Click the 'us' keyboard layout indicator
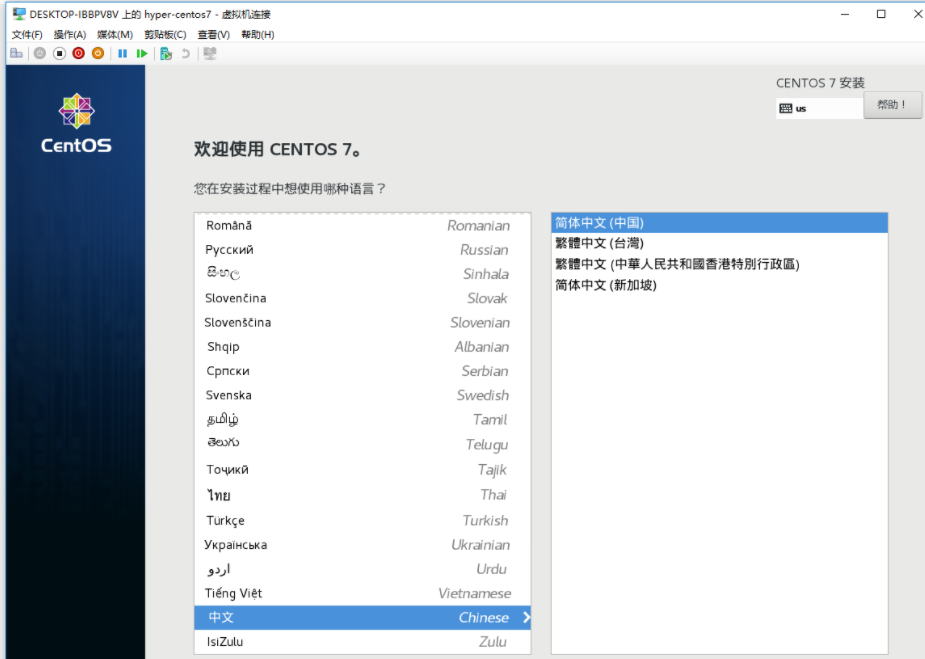 coord(819,109)
